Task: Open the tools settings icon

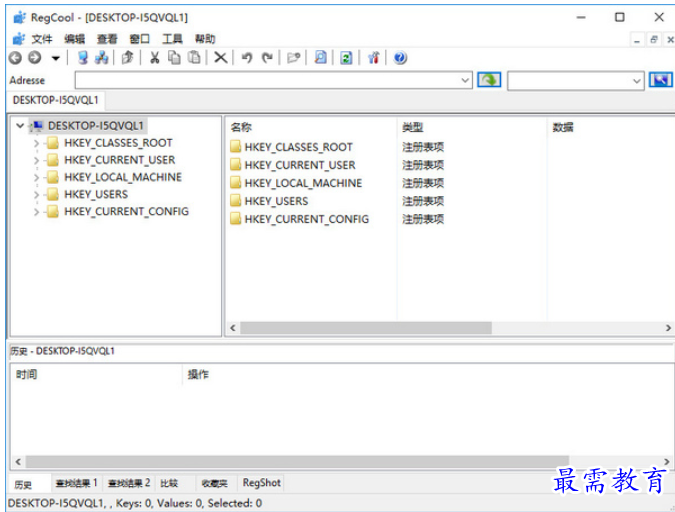Action: pyautogui.click(x=373, y=58)
